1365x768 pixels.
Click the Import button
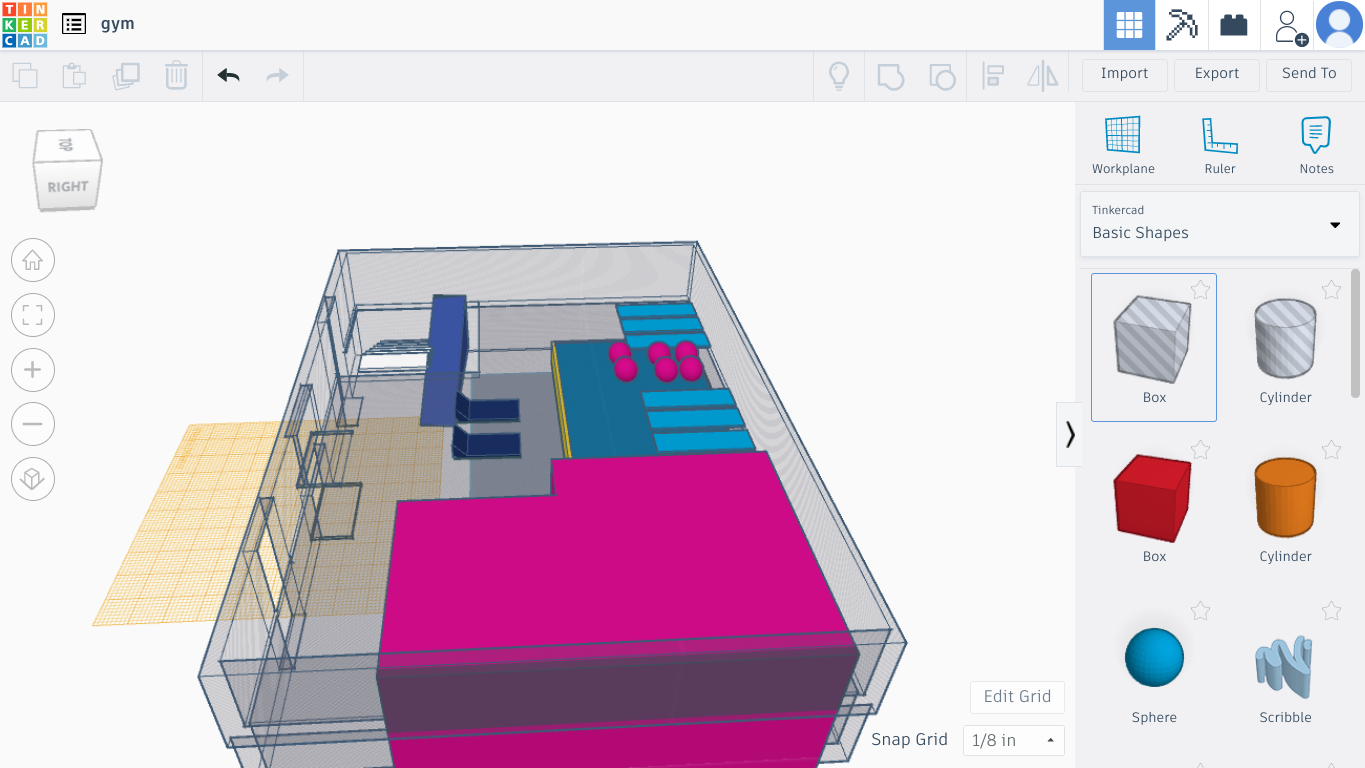pyautogui.click(x=1124, y=74)
